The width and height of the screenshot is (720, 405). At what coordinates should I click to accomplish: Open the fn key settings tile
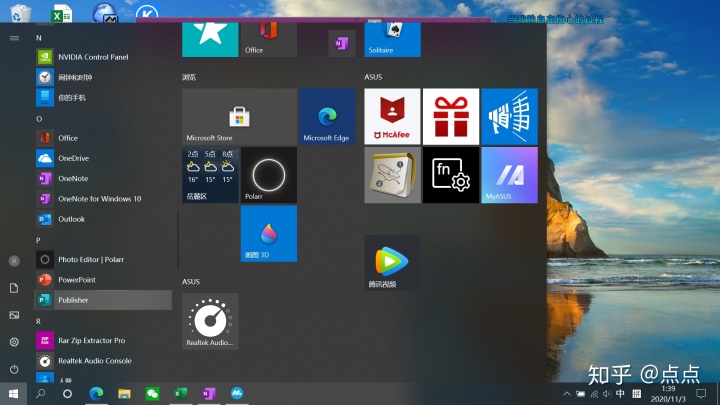coord(451,175)
